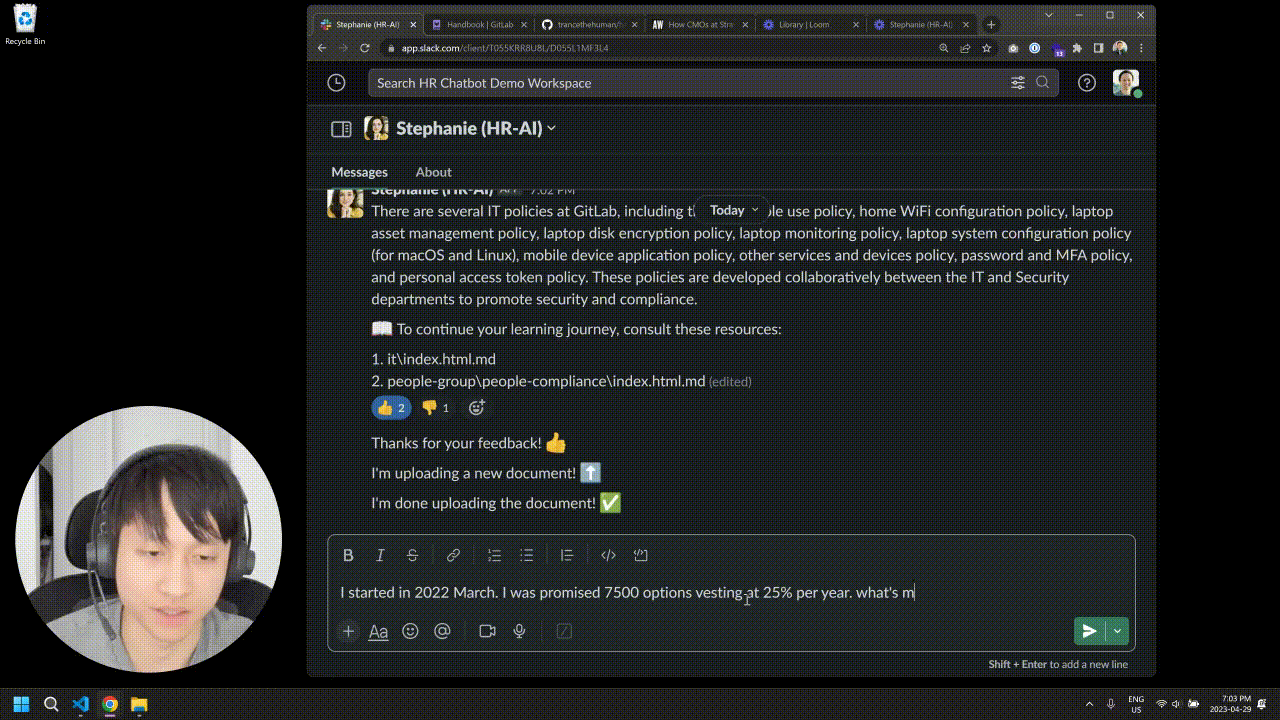Click the Thanks for your feedback message

click(x=469, y=442)
